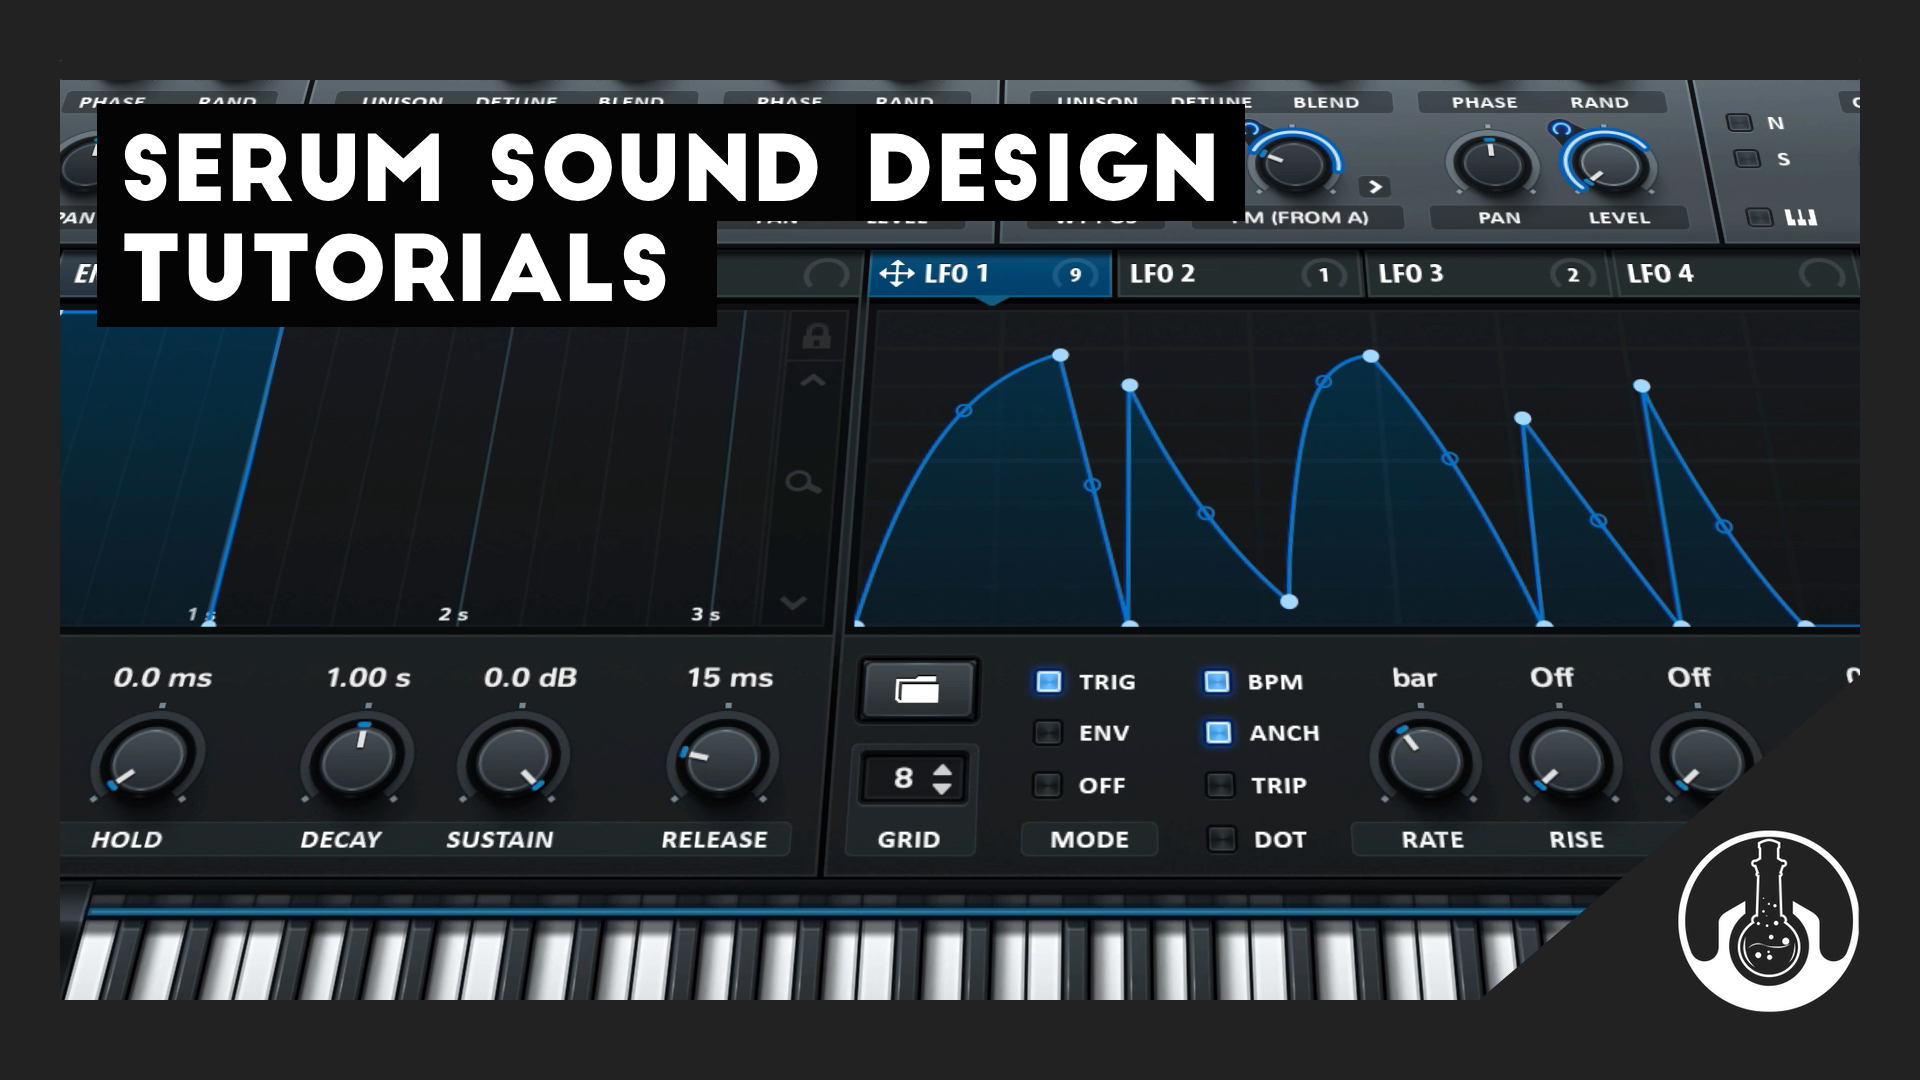Enable ENV trigger mode for LFO 1
This screenshot has height=1080, width=1920.
click(x=1048, y=733)
